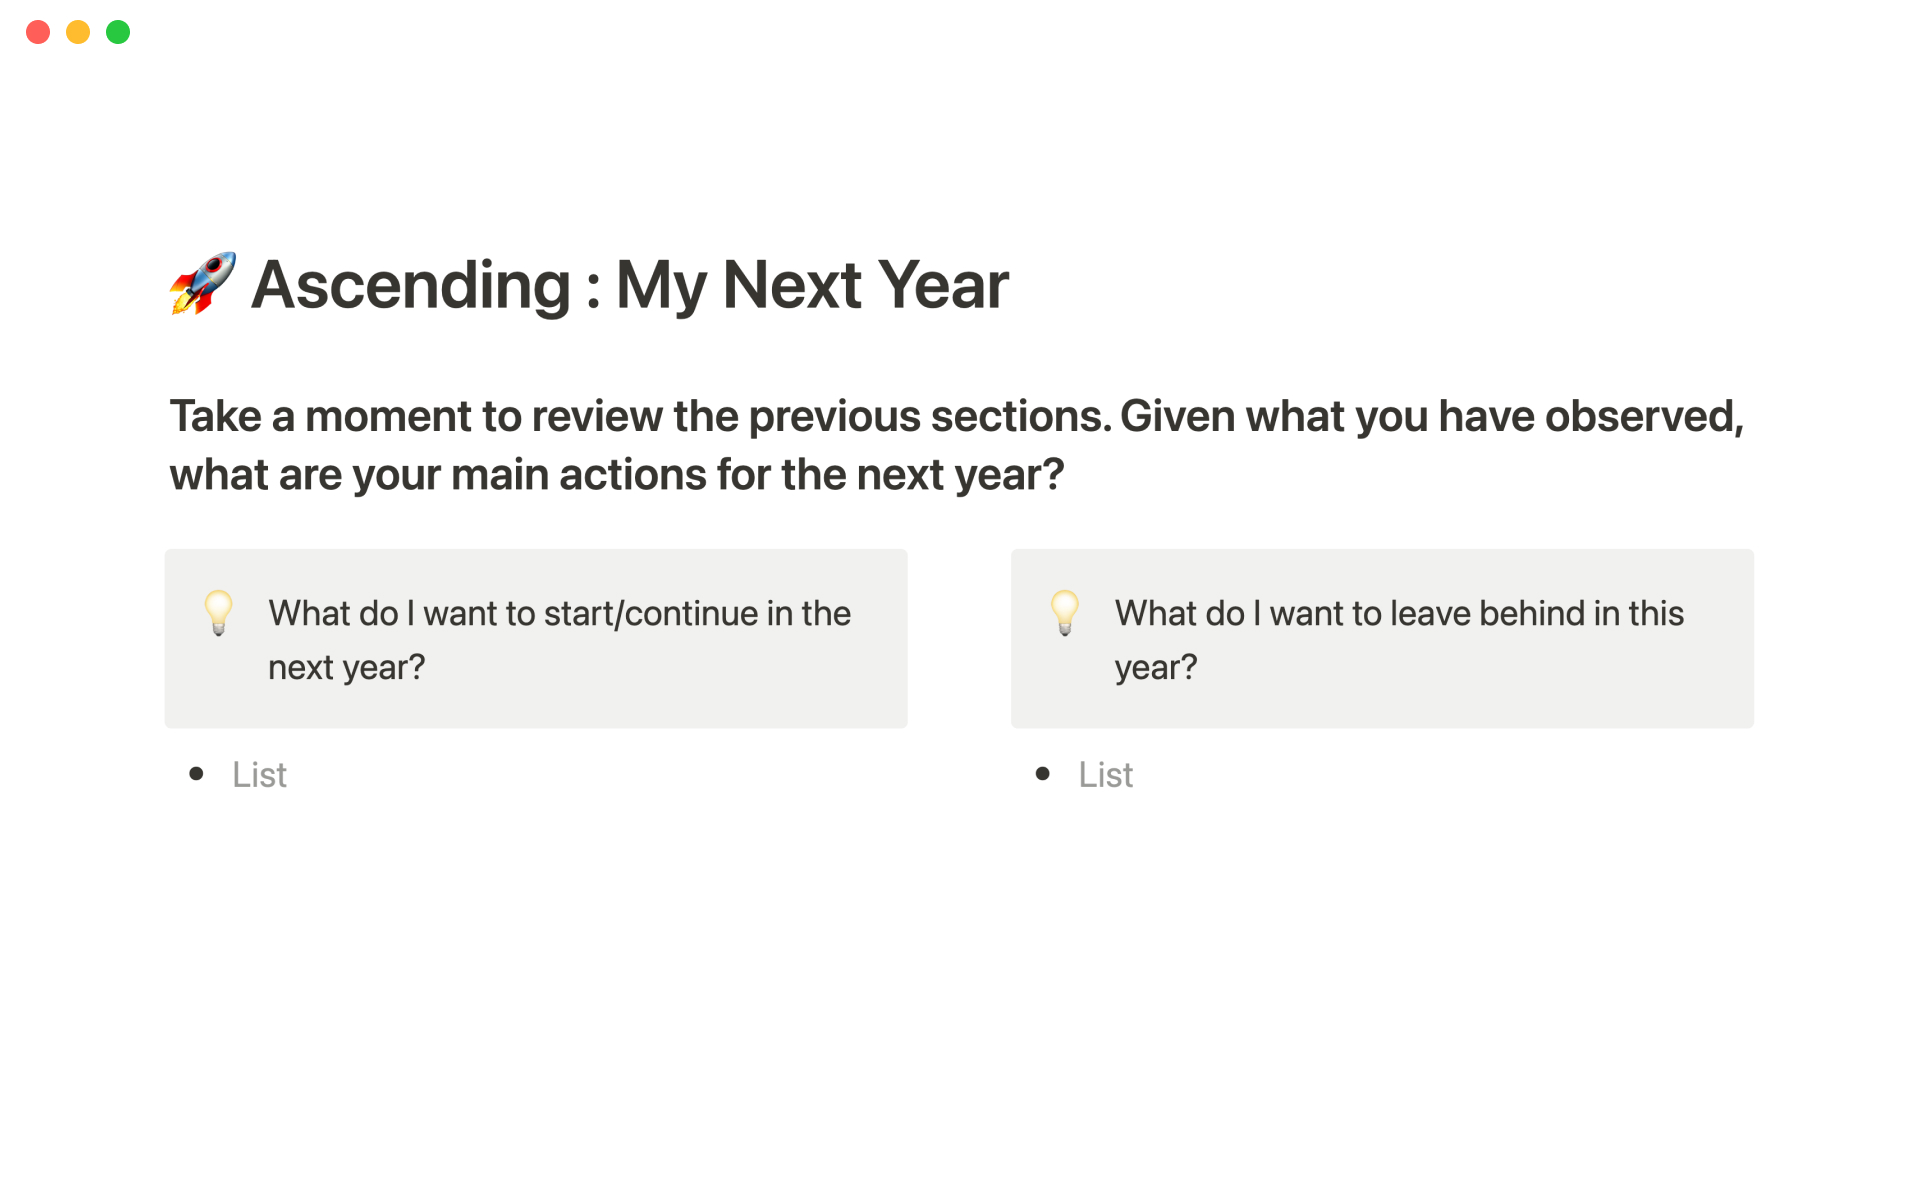Click the bullet point under start/continue callout
The height and width of the screenshot is (1200, 1920).
[196, 774]
